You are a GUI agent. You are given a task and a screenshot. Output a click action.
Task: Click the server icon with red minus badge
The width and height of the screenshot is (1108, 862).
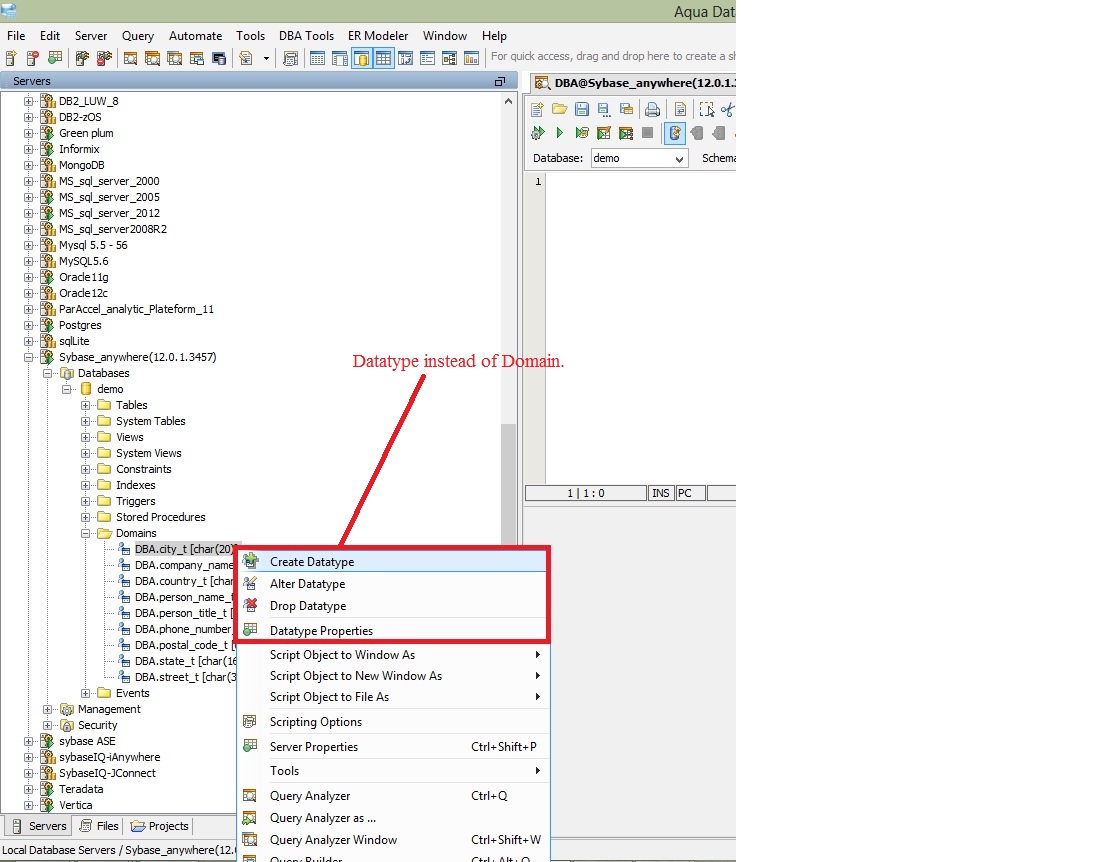coord(33,59)
